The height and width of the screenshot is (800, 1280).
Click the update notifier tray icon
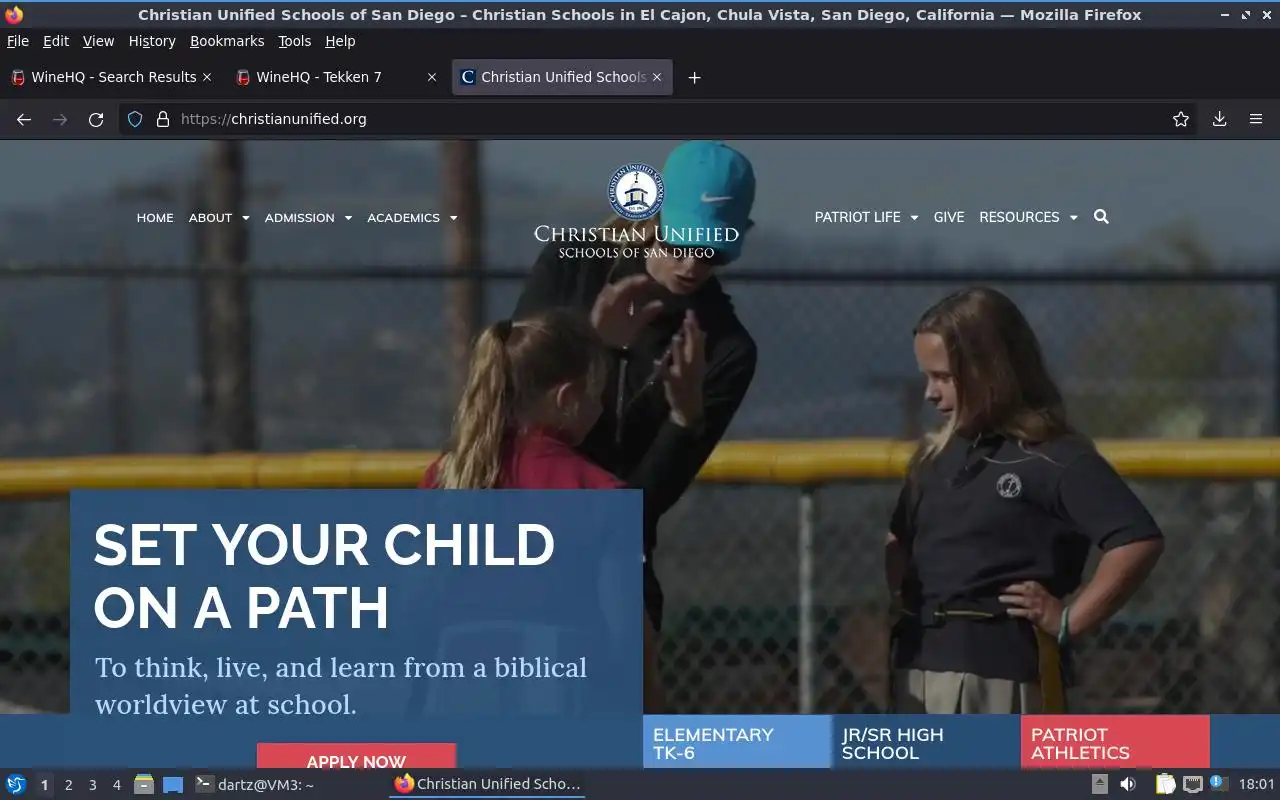tap(1218, 784)
